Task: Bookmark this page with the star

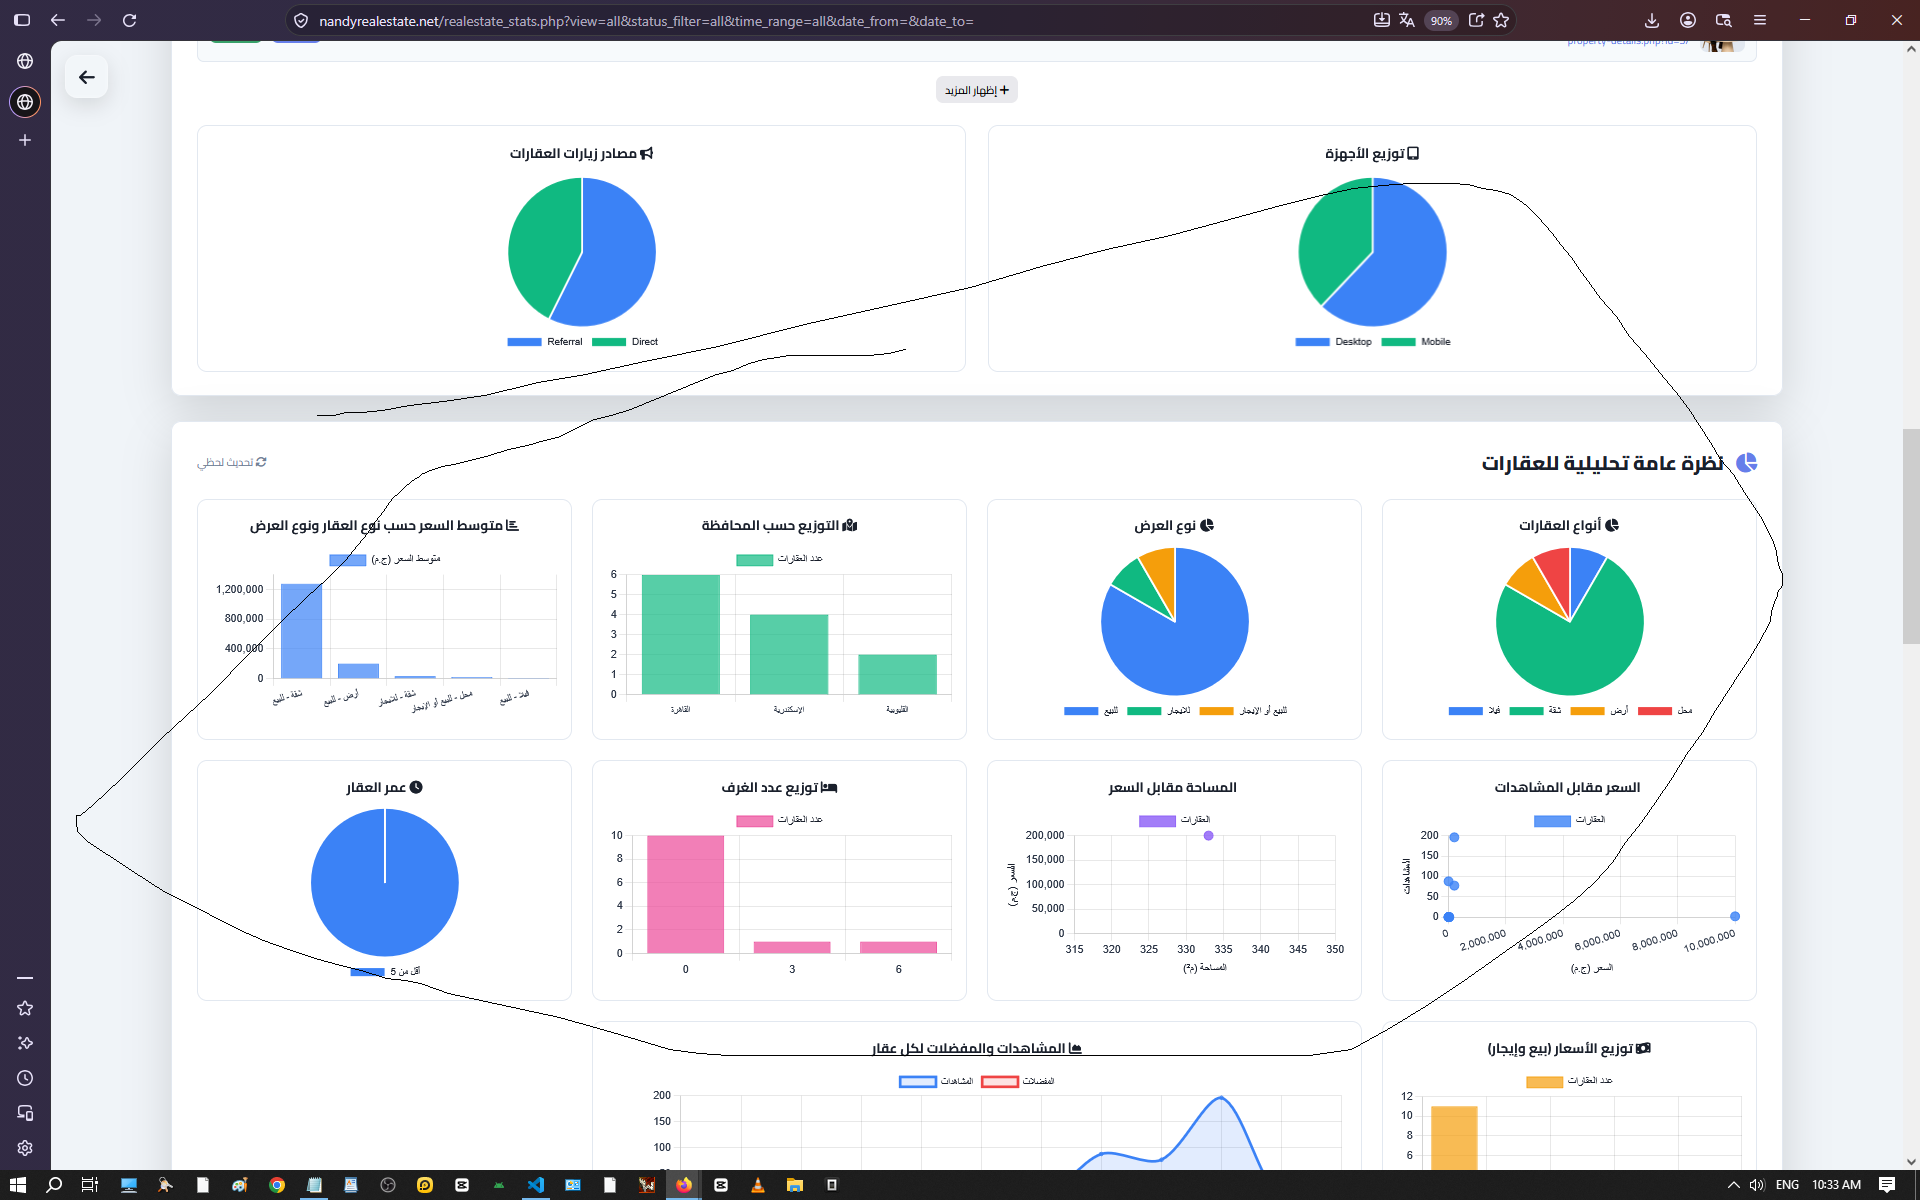Action: click(1501, 20)
